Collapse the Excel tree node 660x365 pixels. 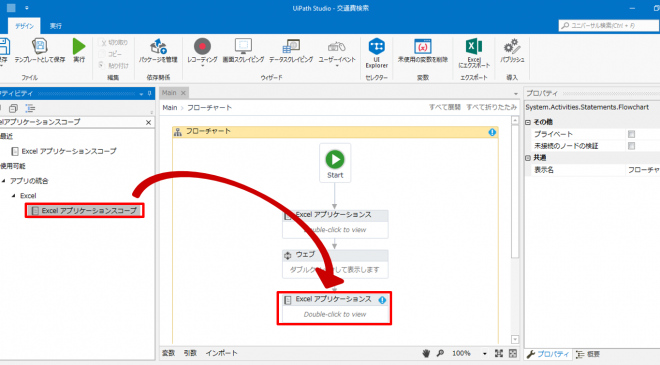[x=13, y=196]
